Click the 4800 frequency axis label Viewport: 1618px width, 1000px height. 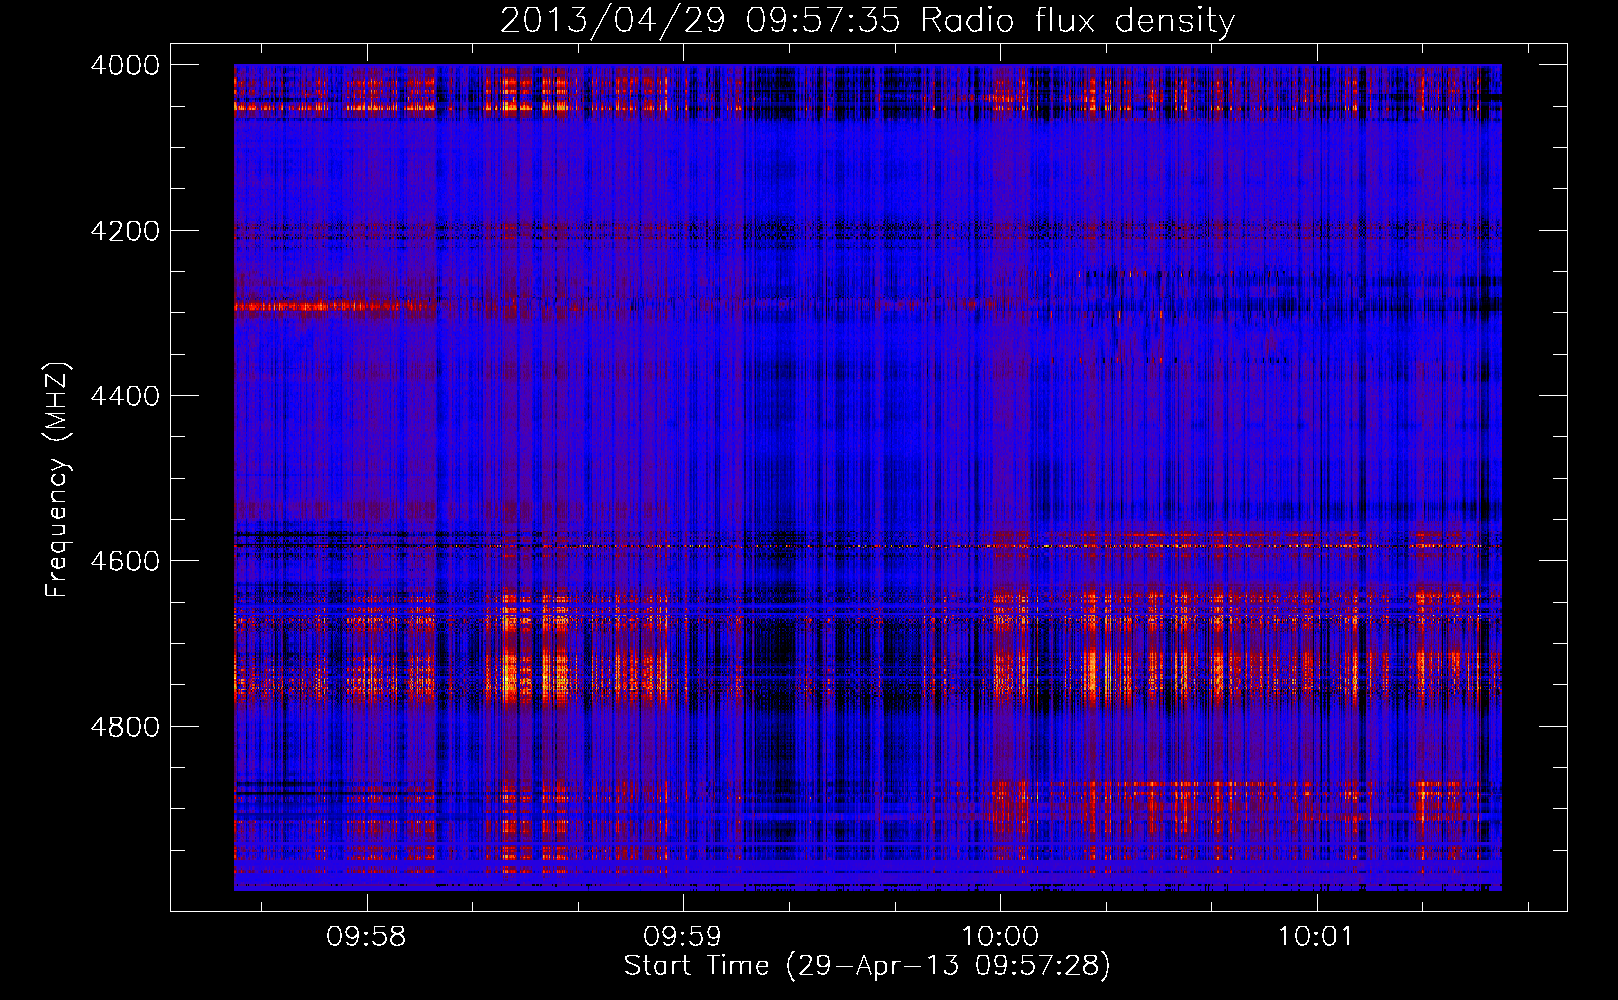pyautogui.click(x=125, y=727)
